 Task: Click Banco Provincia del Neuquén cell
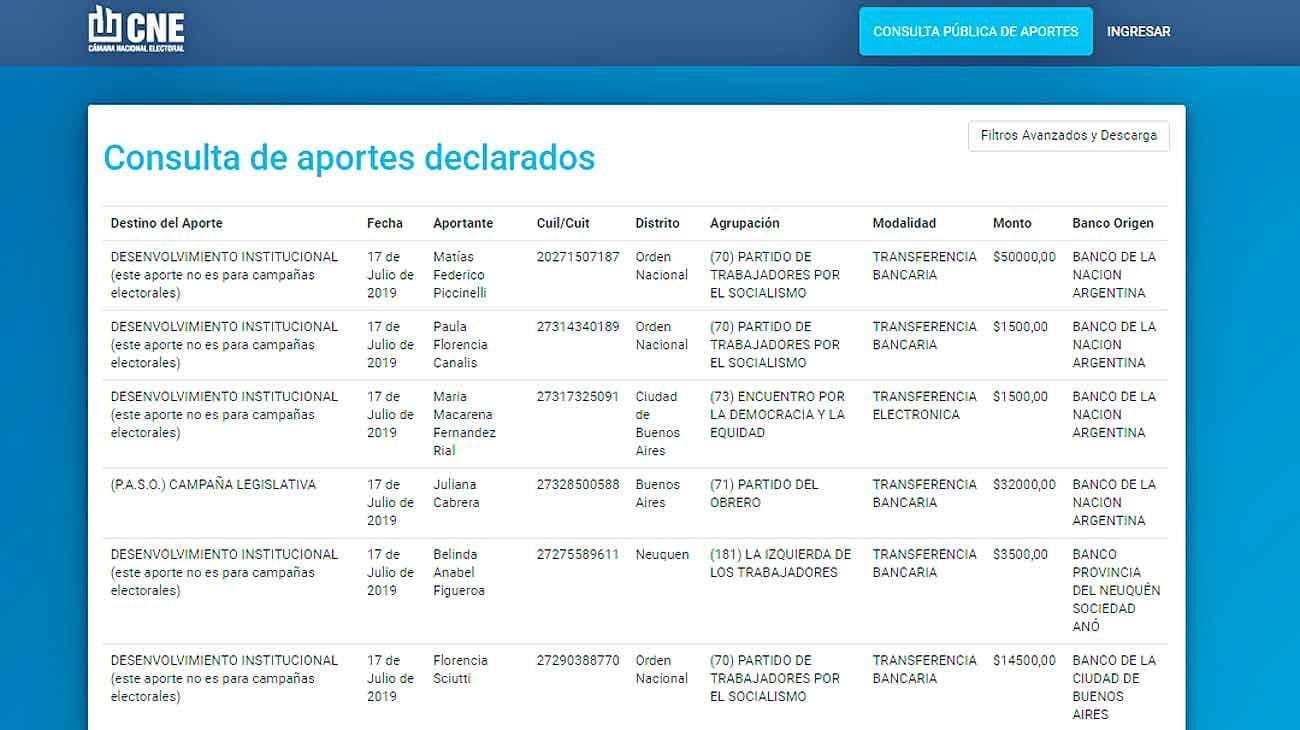tap(1116, 590)
